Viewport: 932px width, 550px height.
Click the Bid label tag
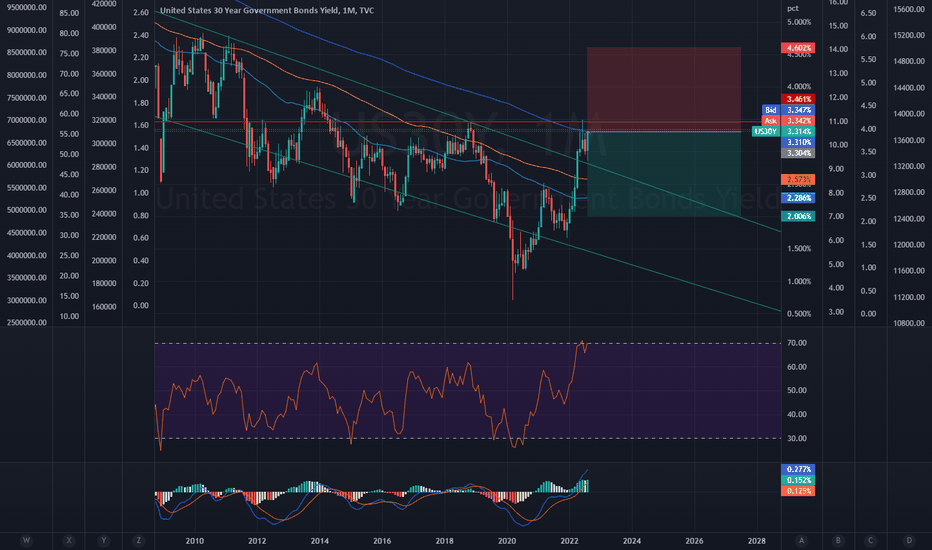770,110
